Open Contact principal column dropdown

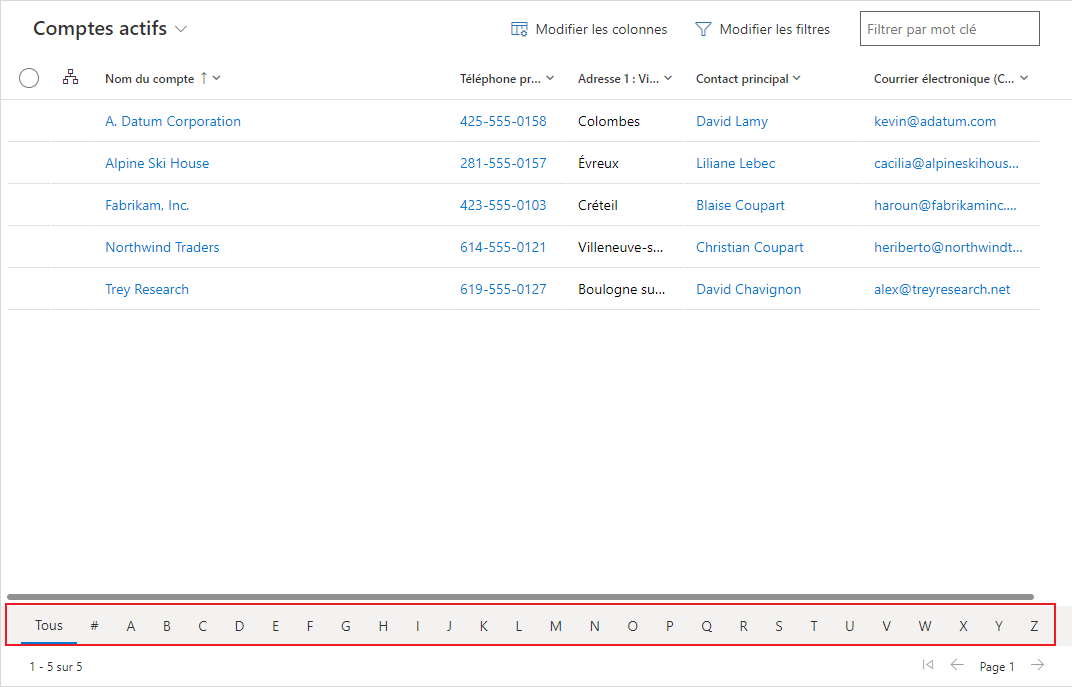click(796, 78)
